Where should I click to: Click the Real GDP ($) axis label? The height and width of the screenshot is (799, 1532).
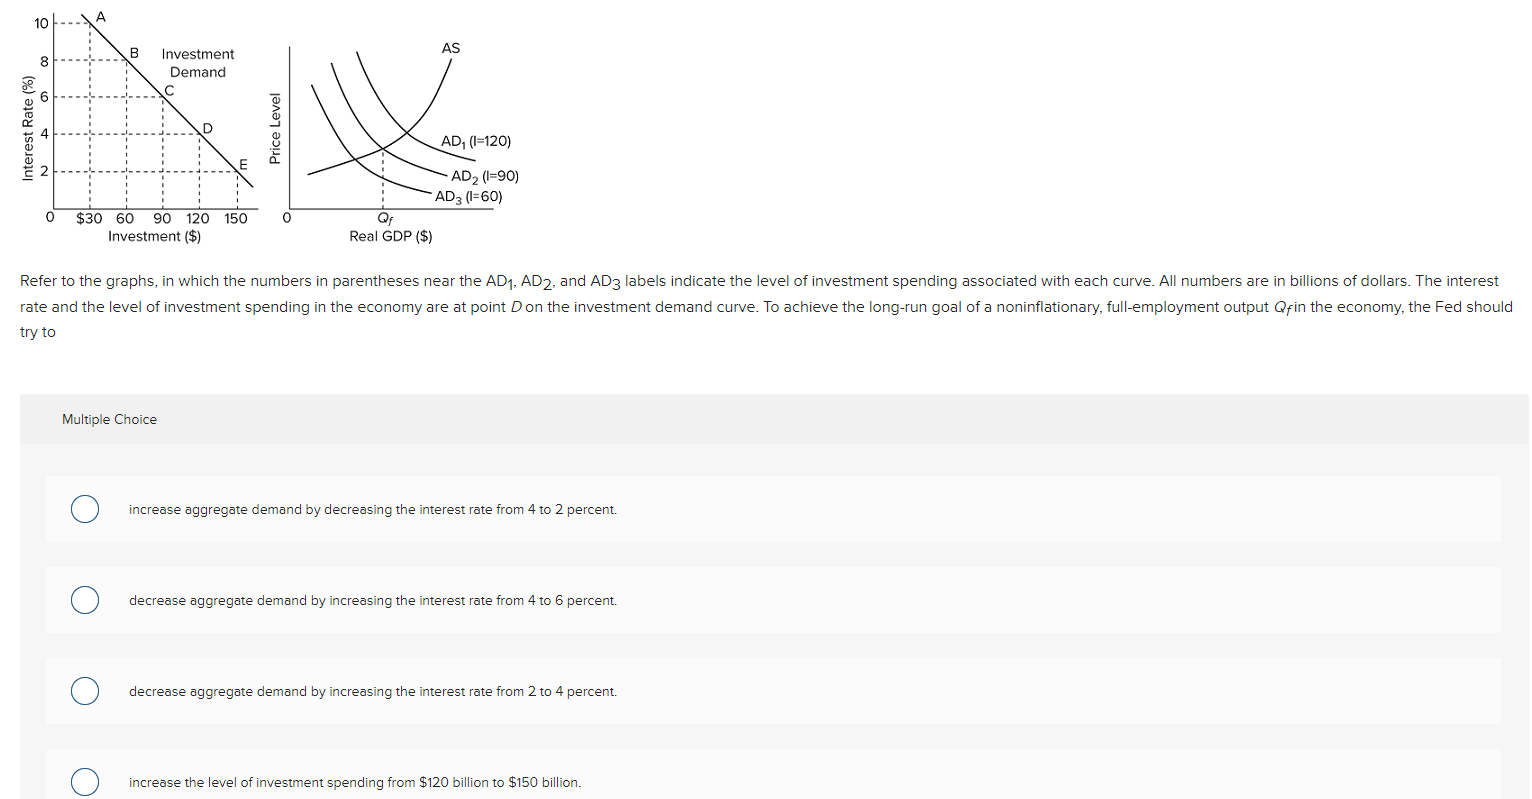pyautogui.click(x=391, y=236)
